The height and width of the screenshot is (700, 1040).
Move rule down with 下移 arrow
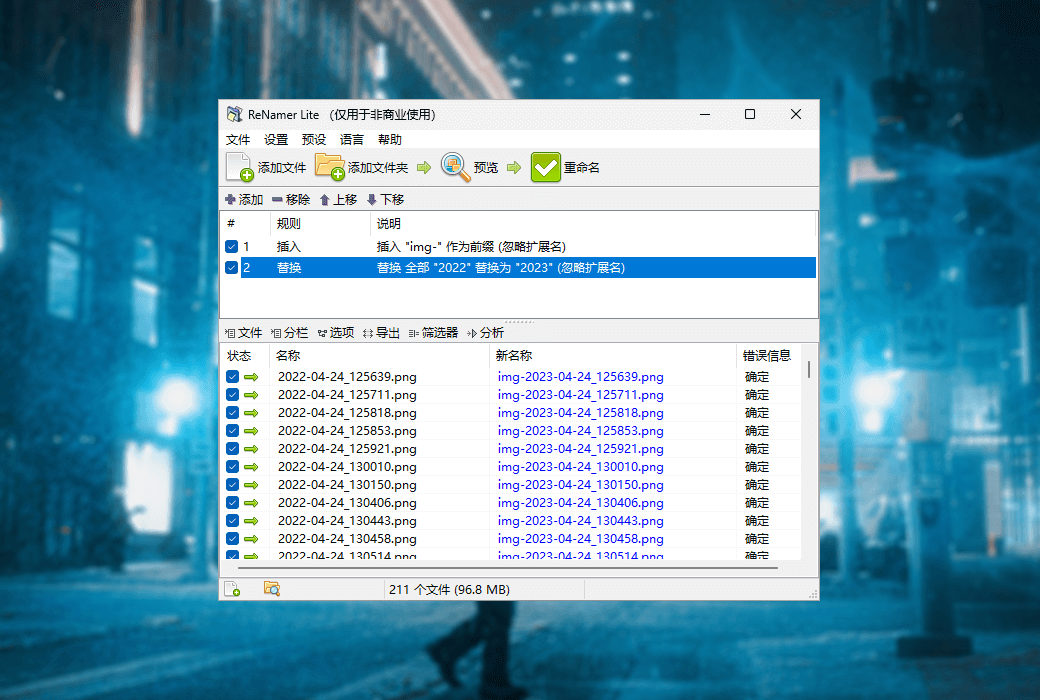[x=372, y=200]
